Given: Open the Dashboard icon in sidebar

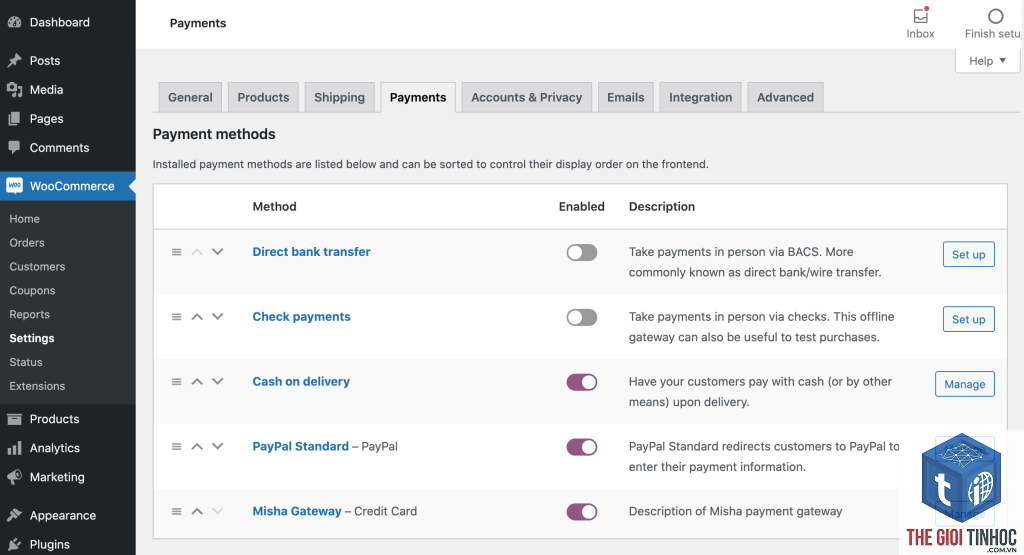Looking at the screenshot, I should pos(14,22).
